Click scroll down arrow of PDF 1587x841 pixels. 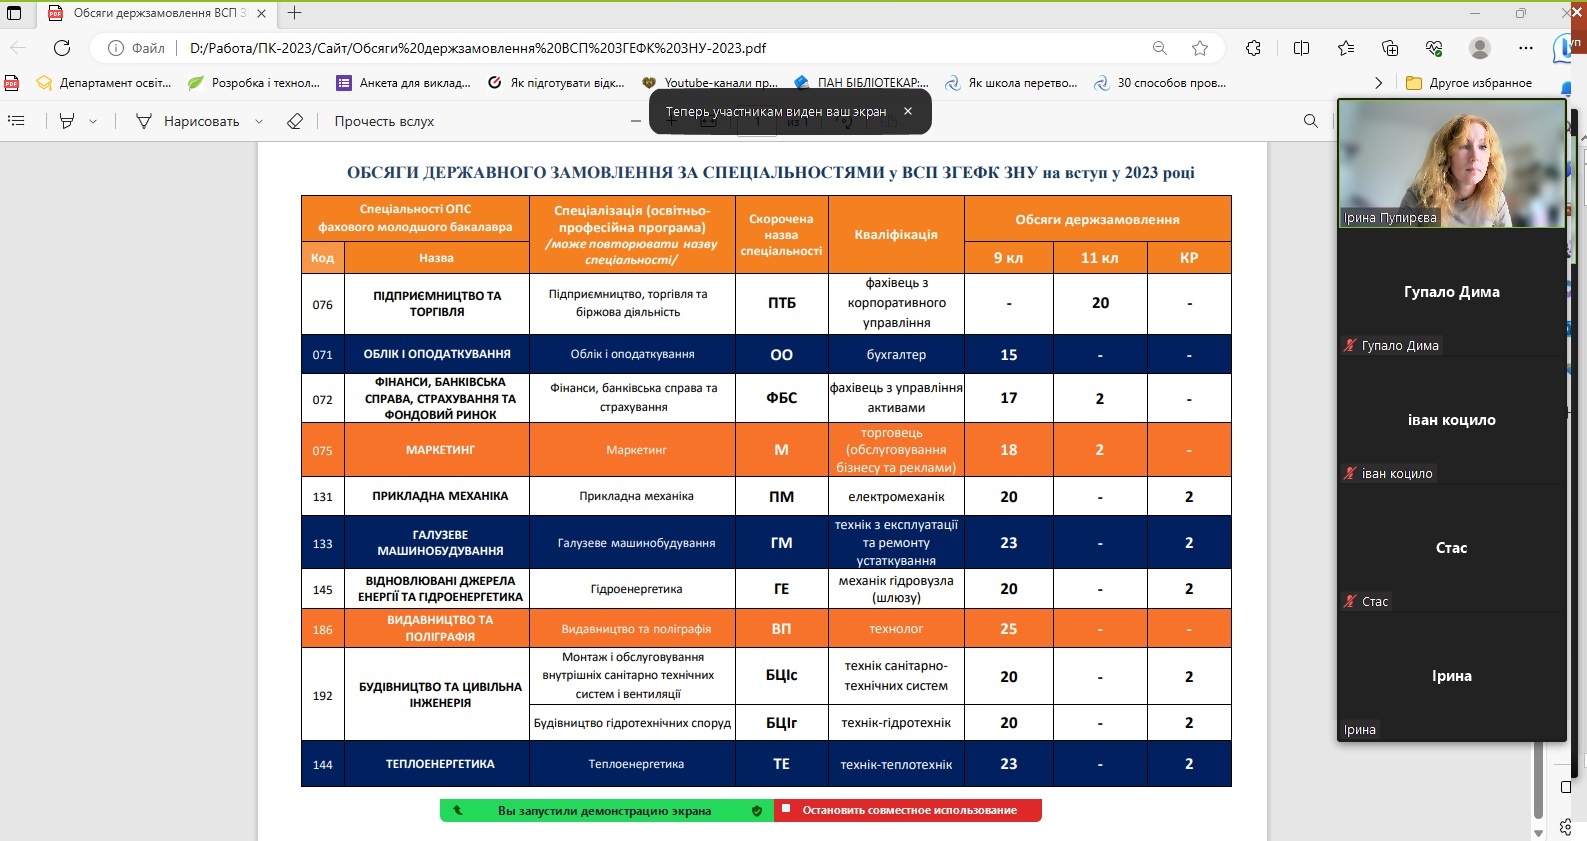click(x=1538, y=832)
